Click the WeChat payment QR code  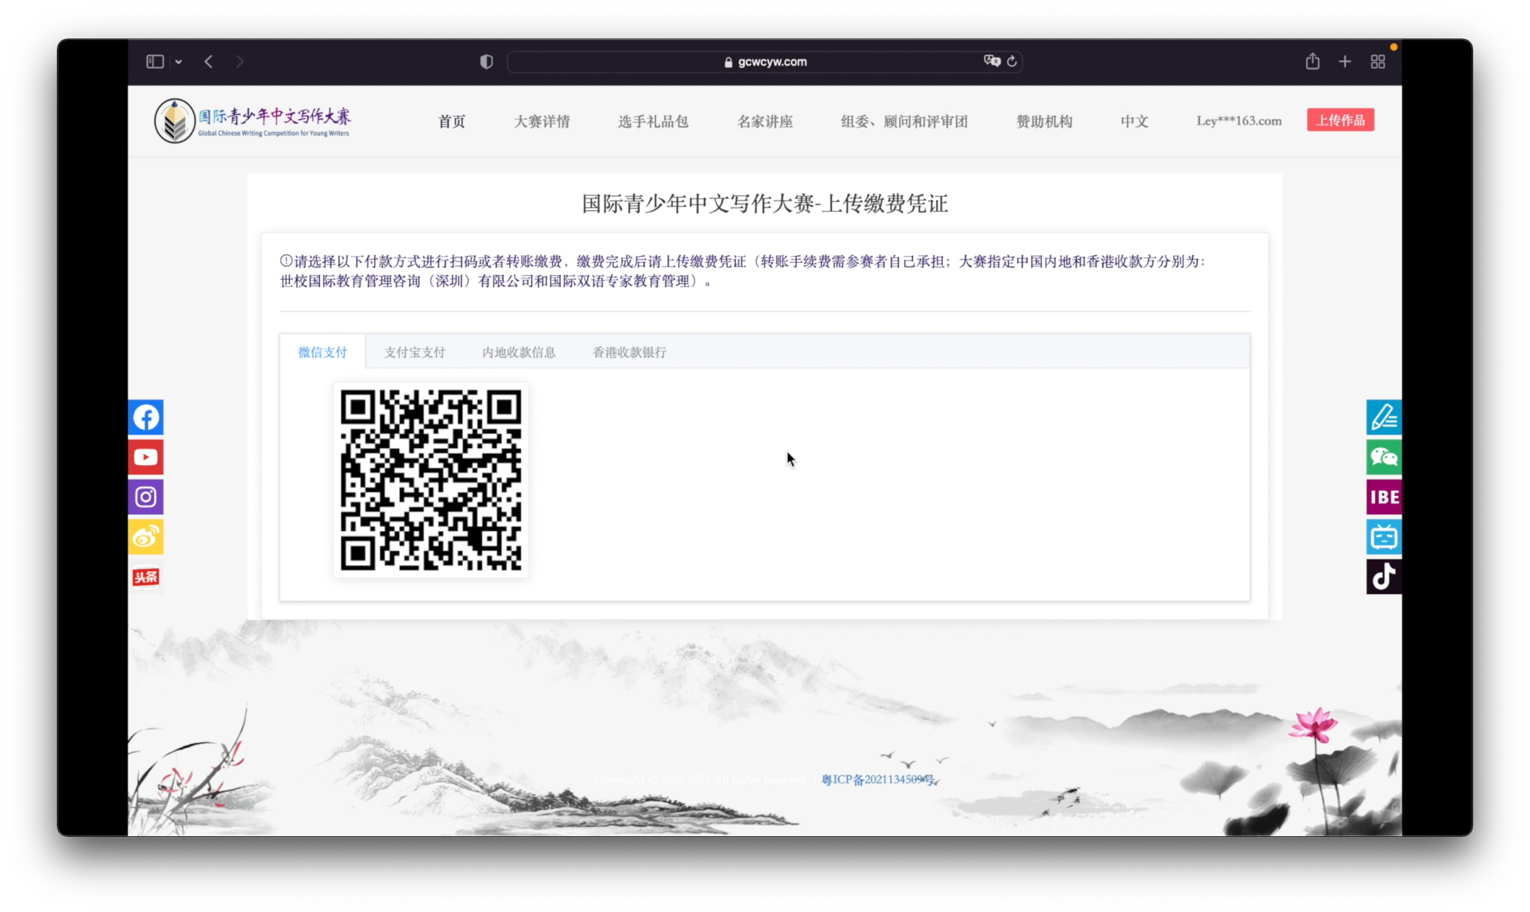431,480
